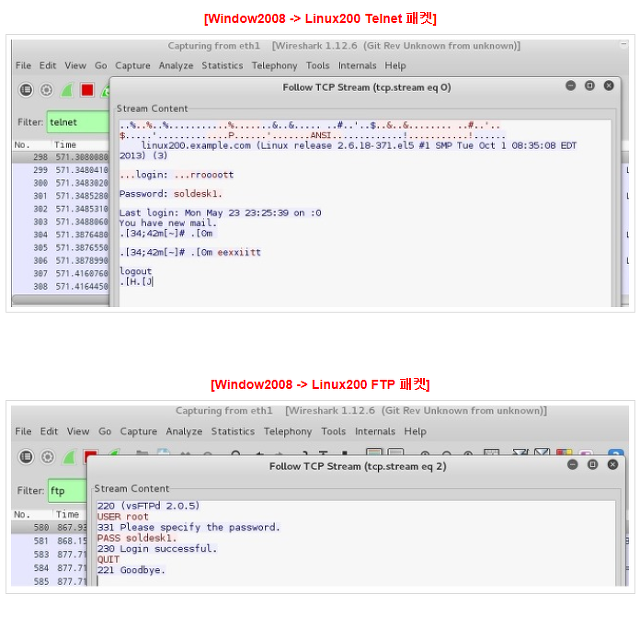Select packet row 585 in ftp list

49,581
